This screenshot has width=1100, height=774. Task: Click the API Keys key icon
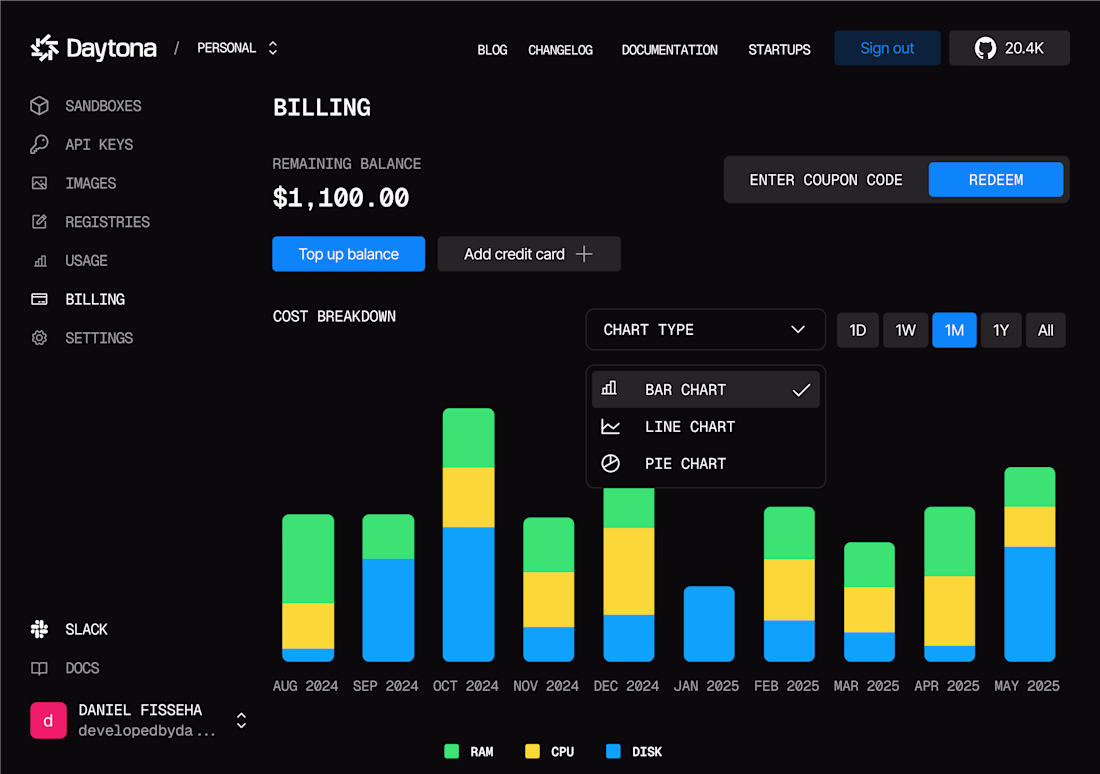point(39,145)
